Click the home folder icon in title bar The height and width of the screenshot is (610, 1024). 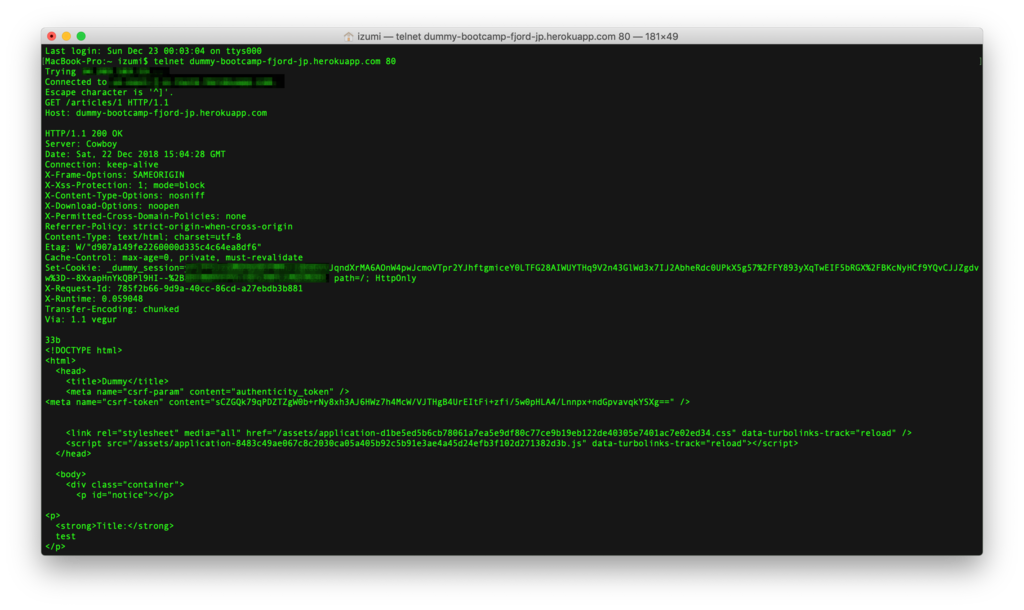[348, 37]
